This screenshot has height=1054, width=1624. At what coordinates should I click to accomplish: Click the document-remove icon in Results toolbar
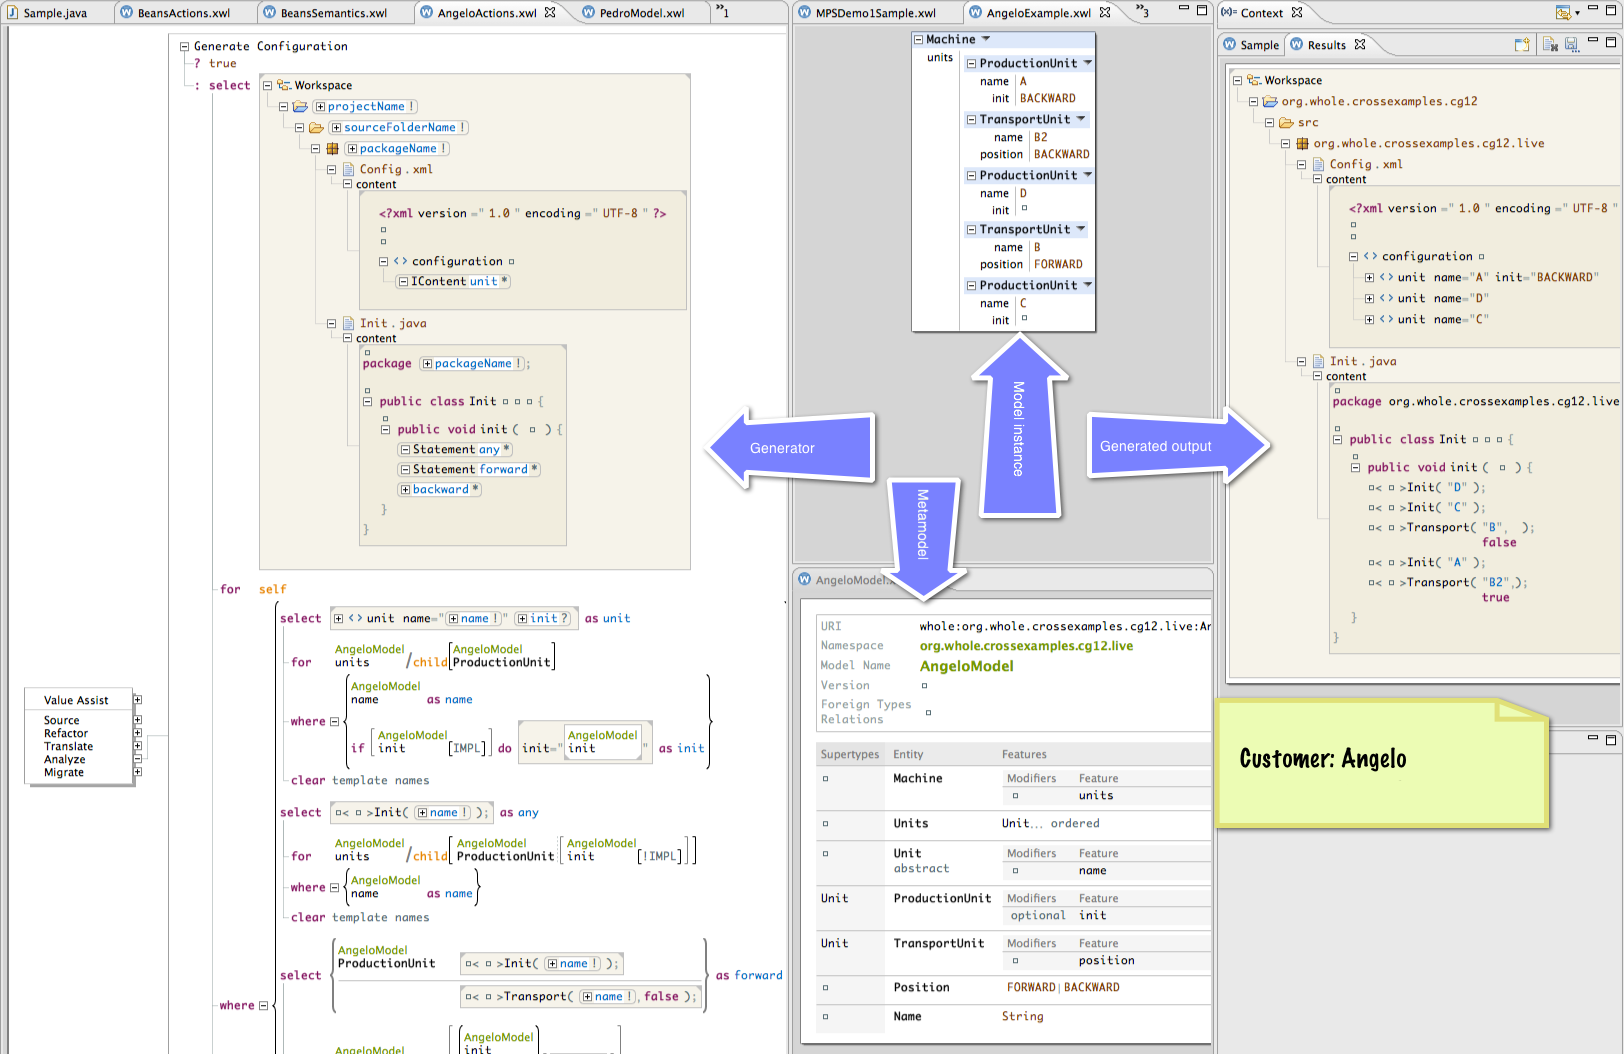coord(1550,45)
